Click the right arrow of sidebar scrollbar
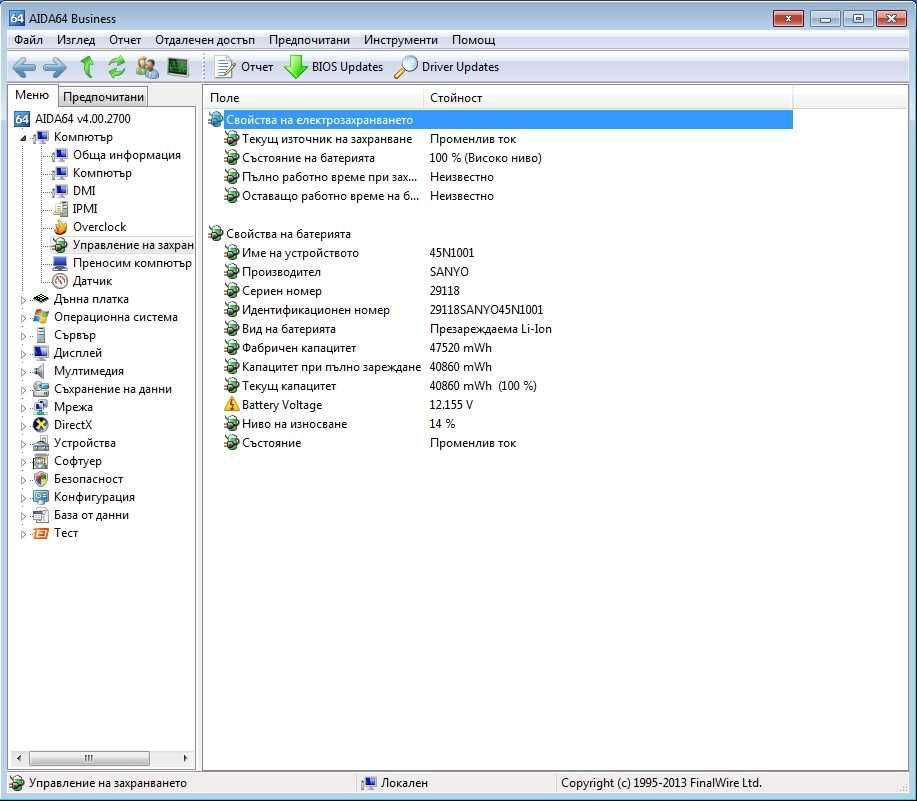917x801 pixels. point(185,758)
